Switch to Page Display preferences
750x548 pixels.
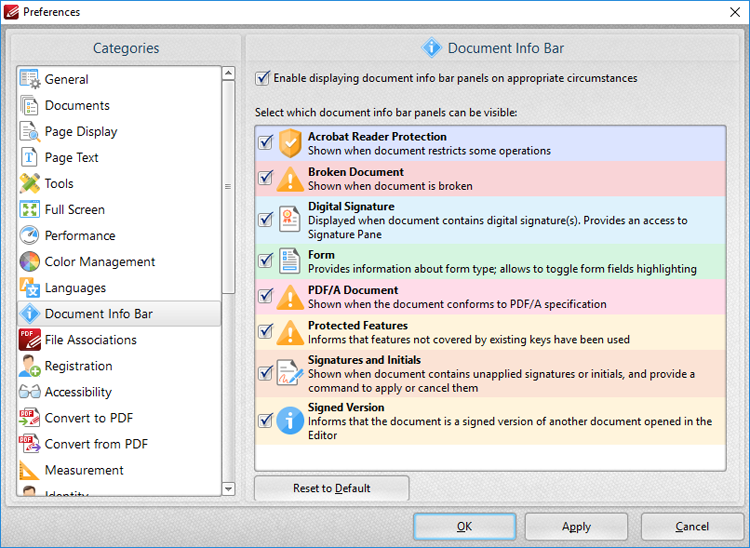click(119, 132)
